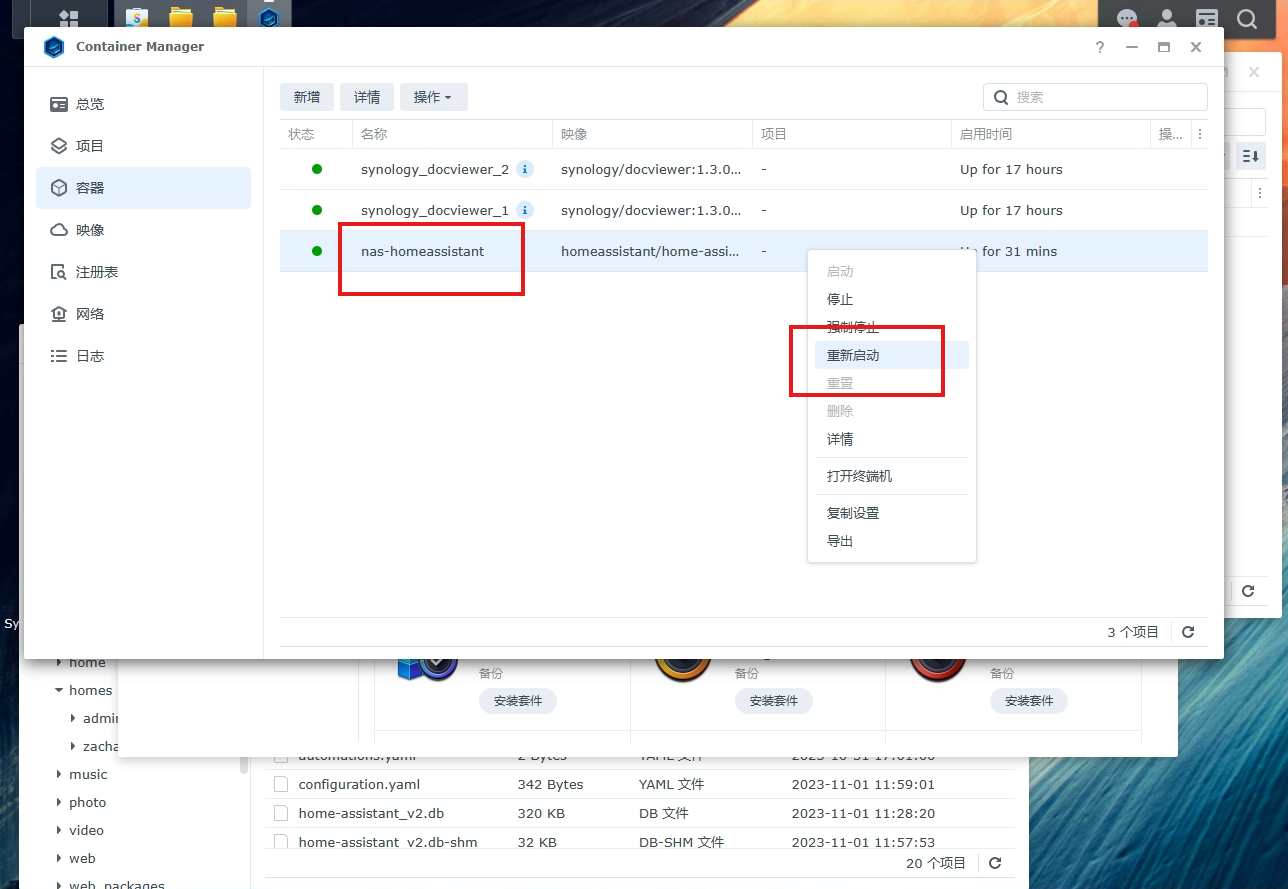Click green status dot of nas-homeassistant

point(317,251)
